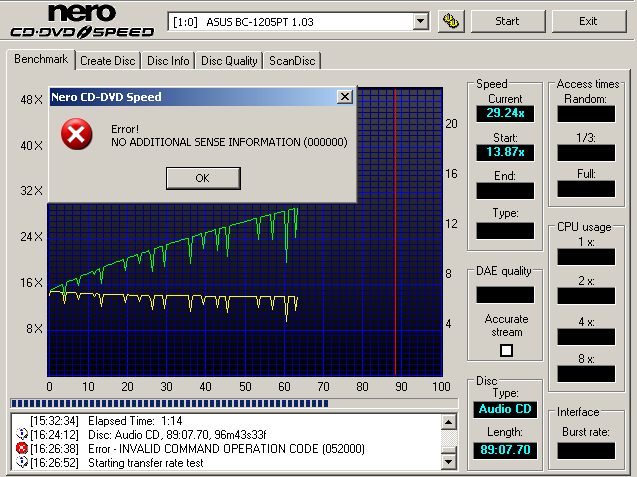
Task: Click the Current speed value 29.24x
Action: (505, 113)
